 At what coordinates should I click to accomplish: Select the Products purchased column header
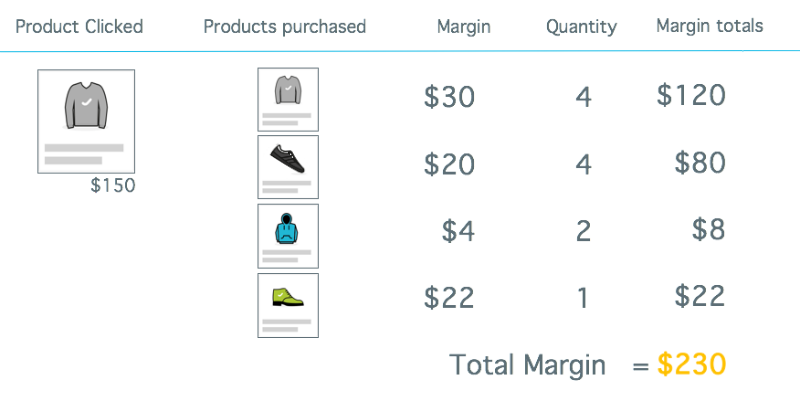pyautogui.click(x=285, y=26)
